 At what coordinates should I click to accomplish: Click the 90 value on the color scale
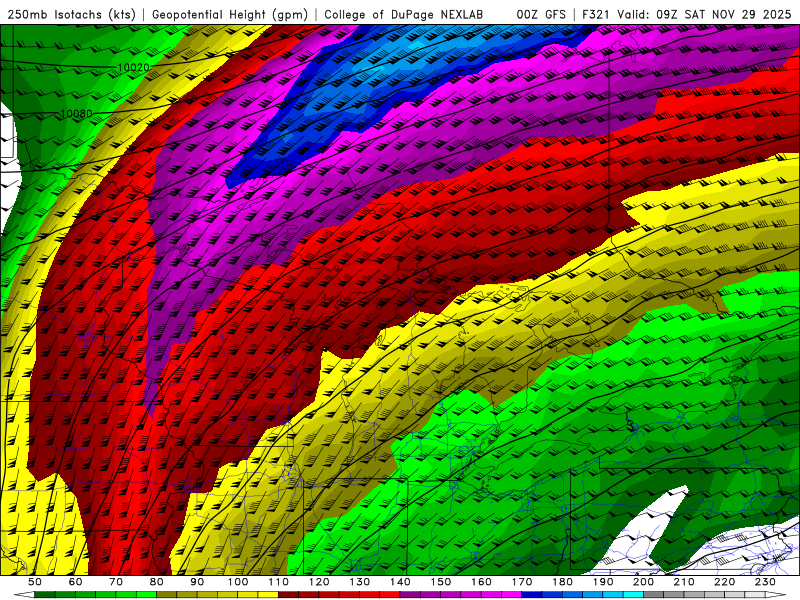[197, 582]
